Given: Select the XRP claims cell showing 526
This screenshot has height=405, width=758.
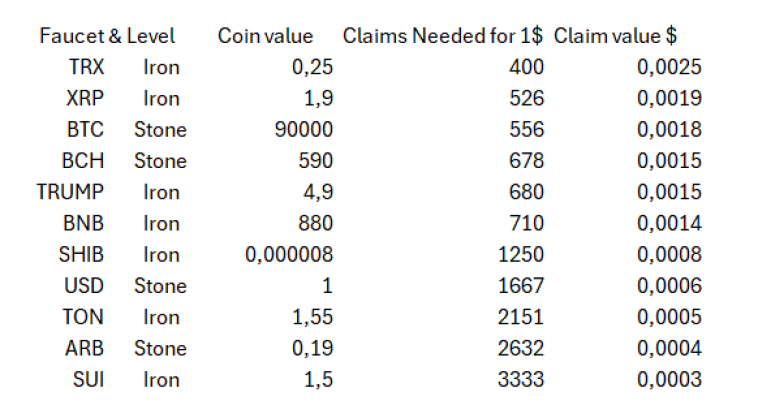Looking at the screenshot, I should pos(526,98).
